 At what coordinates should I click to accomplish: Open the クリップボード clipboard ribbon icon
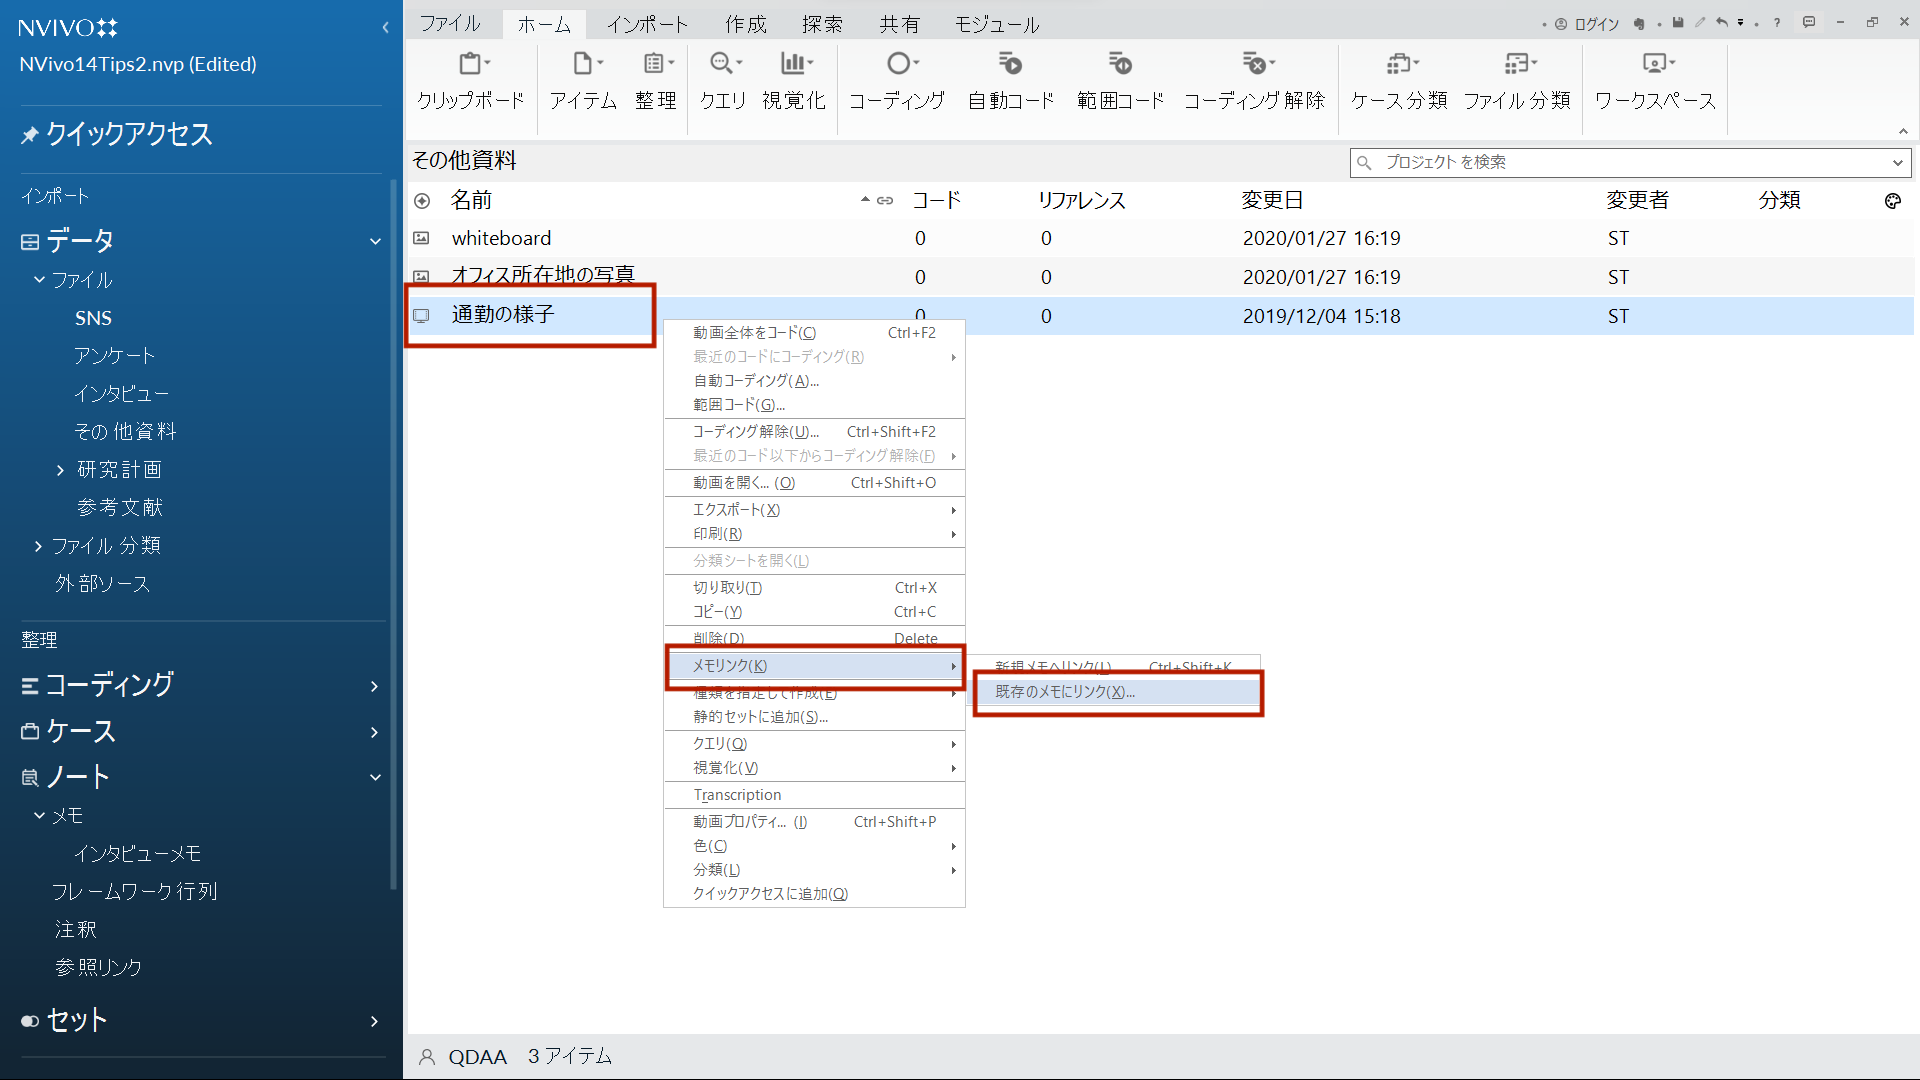[x=471, y=65]
